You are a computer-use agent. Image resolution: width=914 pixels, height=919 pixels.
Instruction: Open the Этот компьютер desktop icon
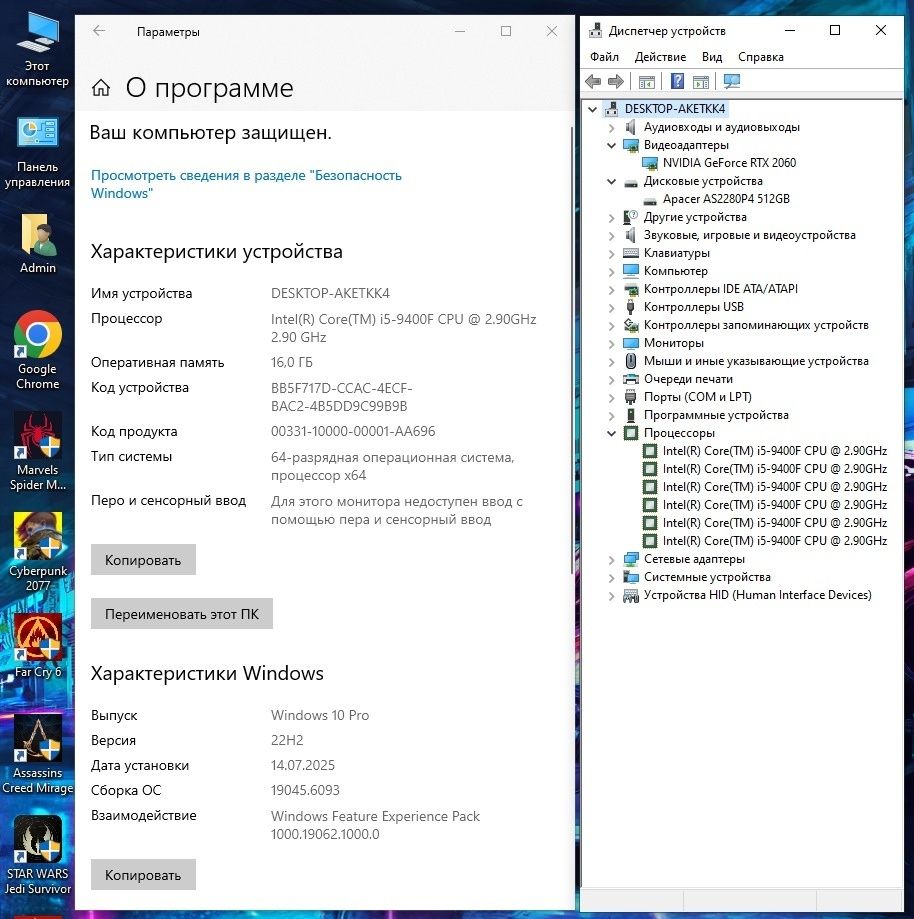[x=38, y=50]
